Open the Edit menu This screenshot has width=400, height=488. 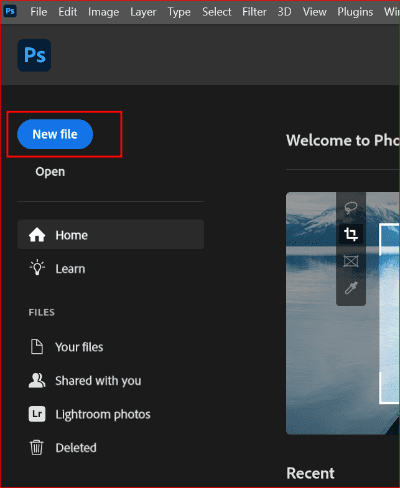[x=68, y=12]
